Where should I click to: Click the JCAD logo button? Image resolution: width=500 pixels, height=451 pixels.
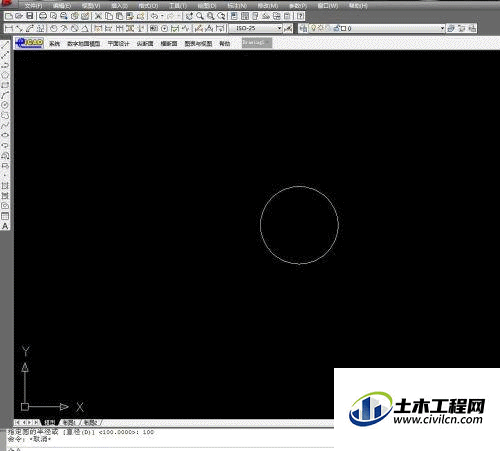pyautogui.click(x=29, y=43)
